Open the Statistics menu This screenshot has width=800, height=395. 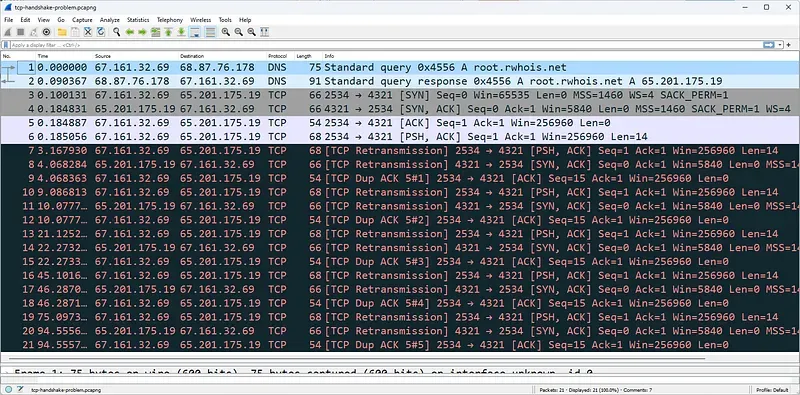pos(138,20)
